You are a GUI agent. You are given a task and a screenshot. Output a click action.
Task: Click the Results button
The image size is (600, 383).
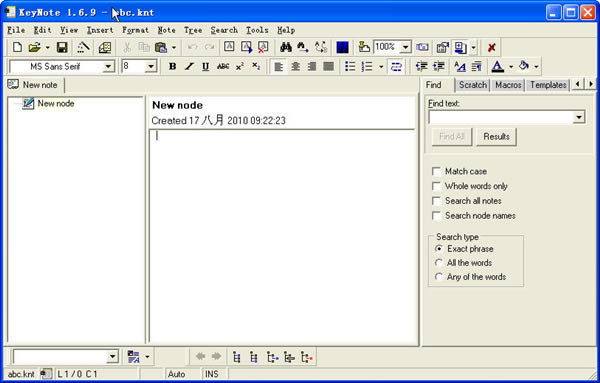(x=496, y=137)
